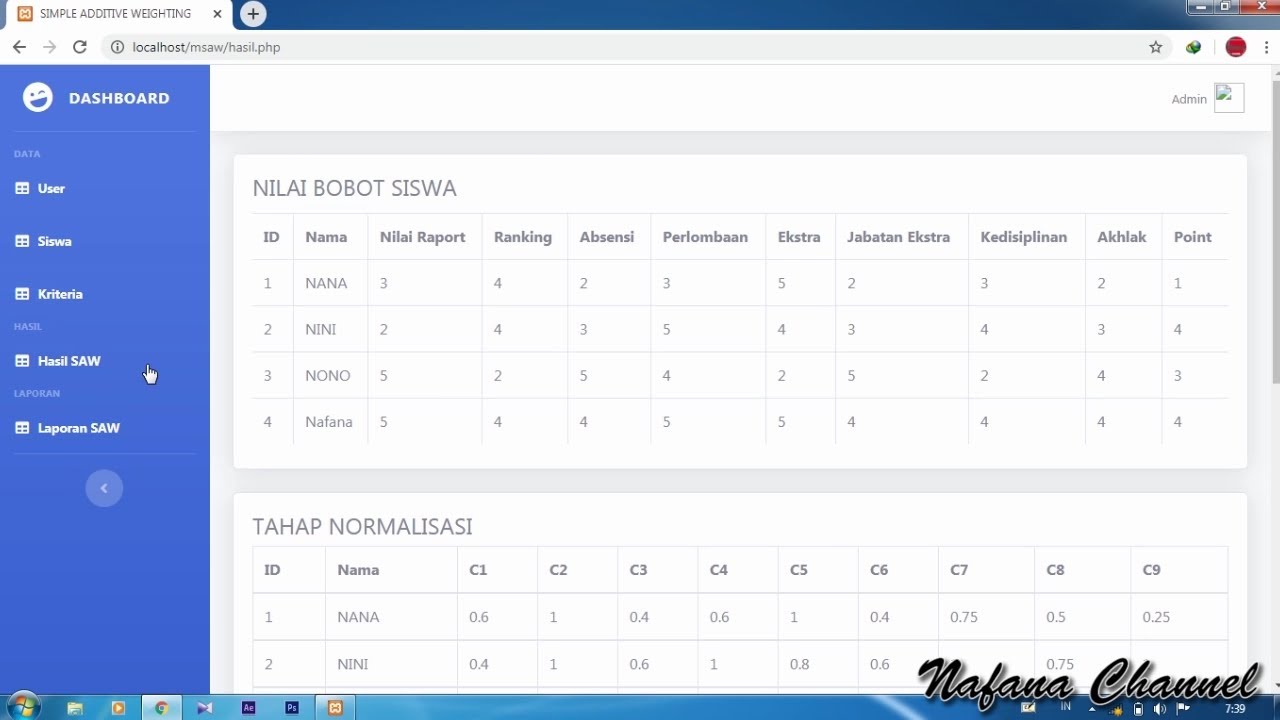This screenshot has height=720, width=1280.
Task: Click the table icon beside Kriteria
Action: point(22,294)
